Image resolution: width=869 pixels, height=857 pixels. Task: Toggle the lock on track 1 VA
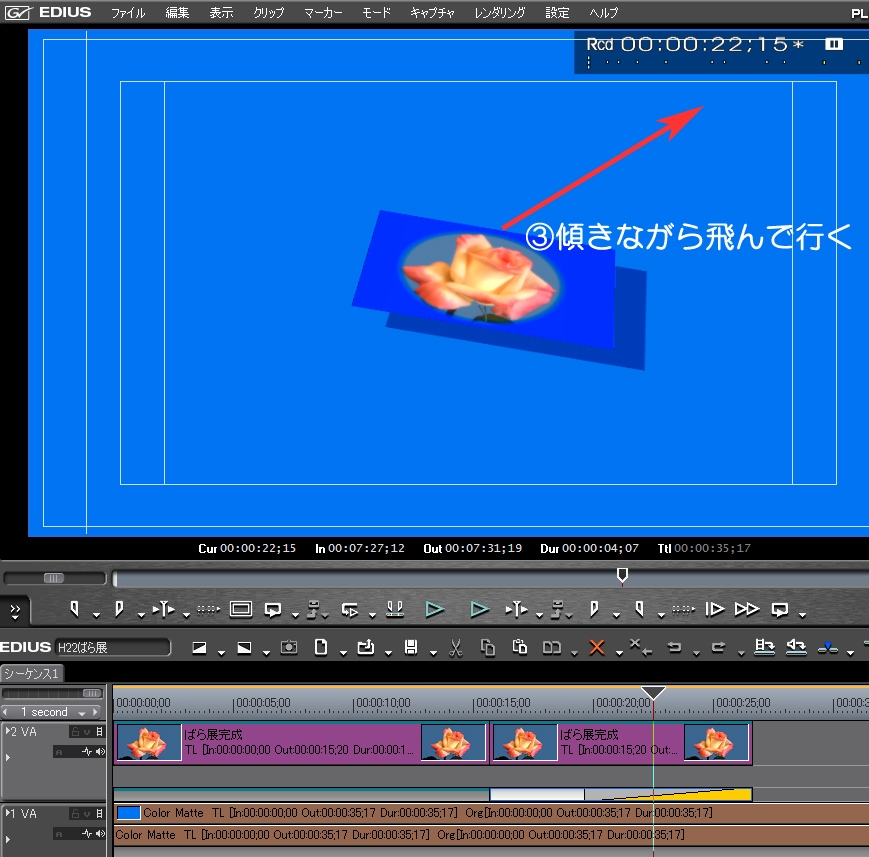click(x=75, y=815)
